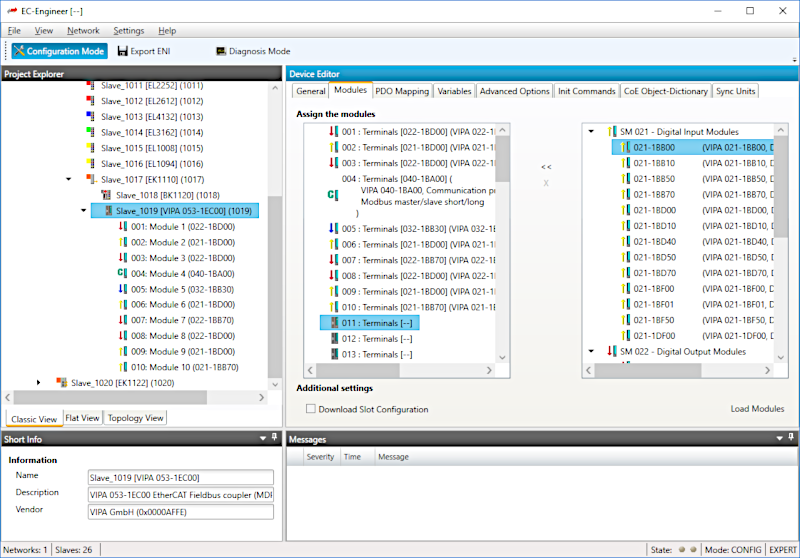Click the icon of Slave_1018 [BK1120]

[x=106, y=195]
